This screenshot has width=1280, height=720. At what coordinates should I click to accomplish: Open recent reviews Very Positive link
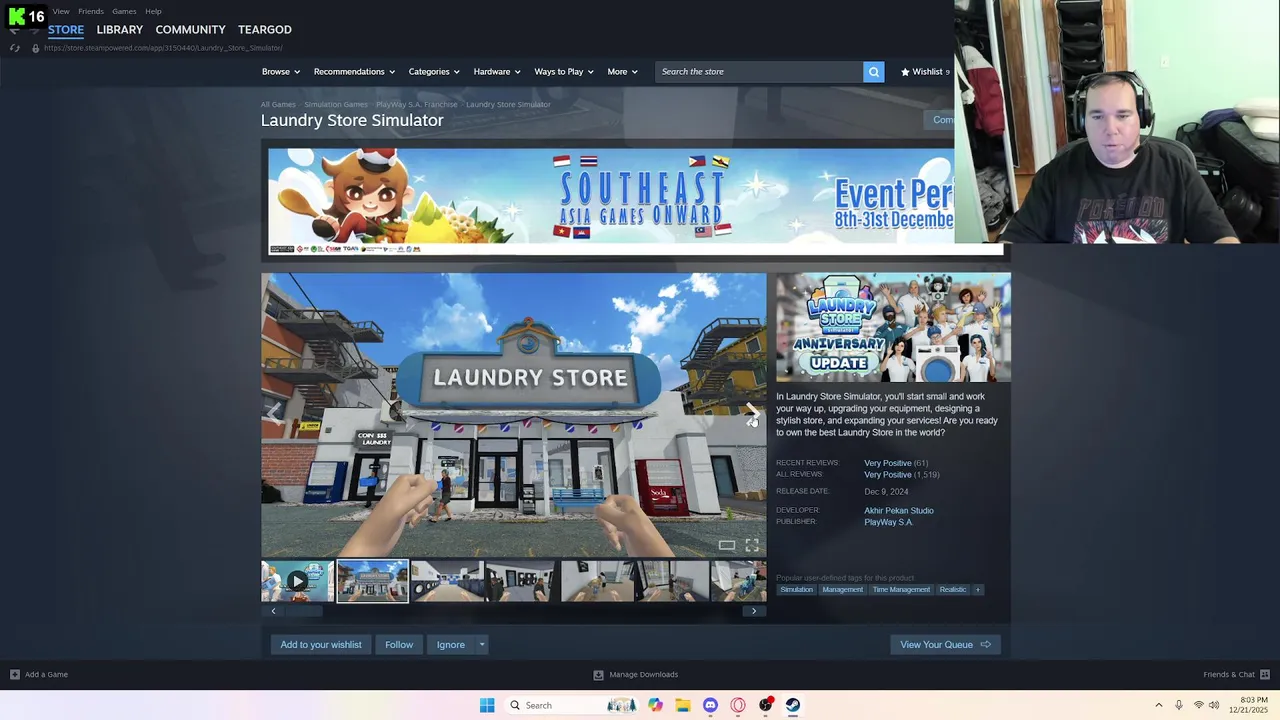point(888,463)
